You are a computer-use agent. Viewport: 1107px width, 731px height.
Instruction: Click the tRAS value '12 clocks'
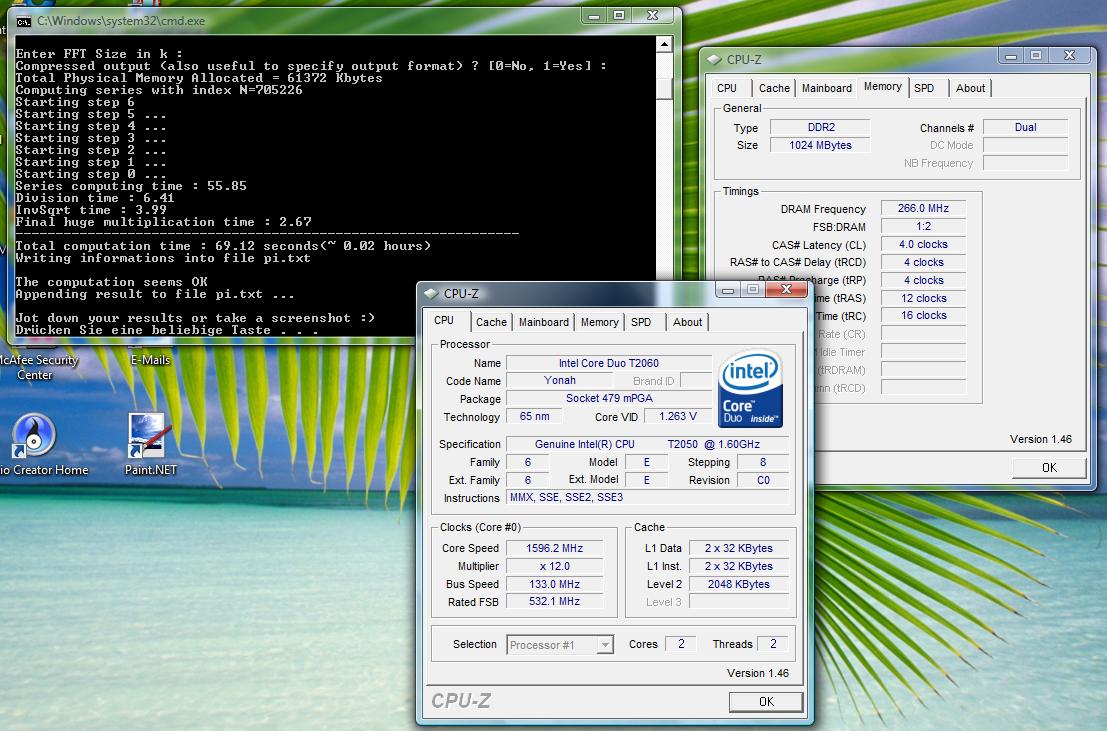[x=923, y=298]
